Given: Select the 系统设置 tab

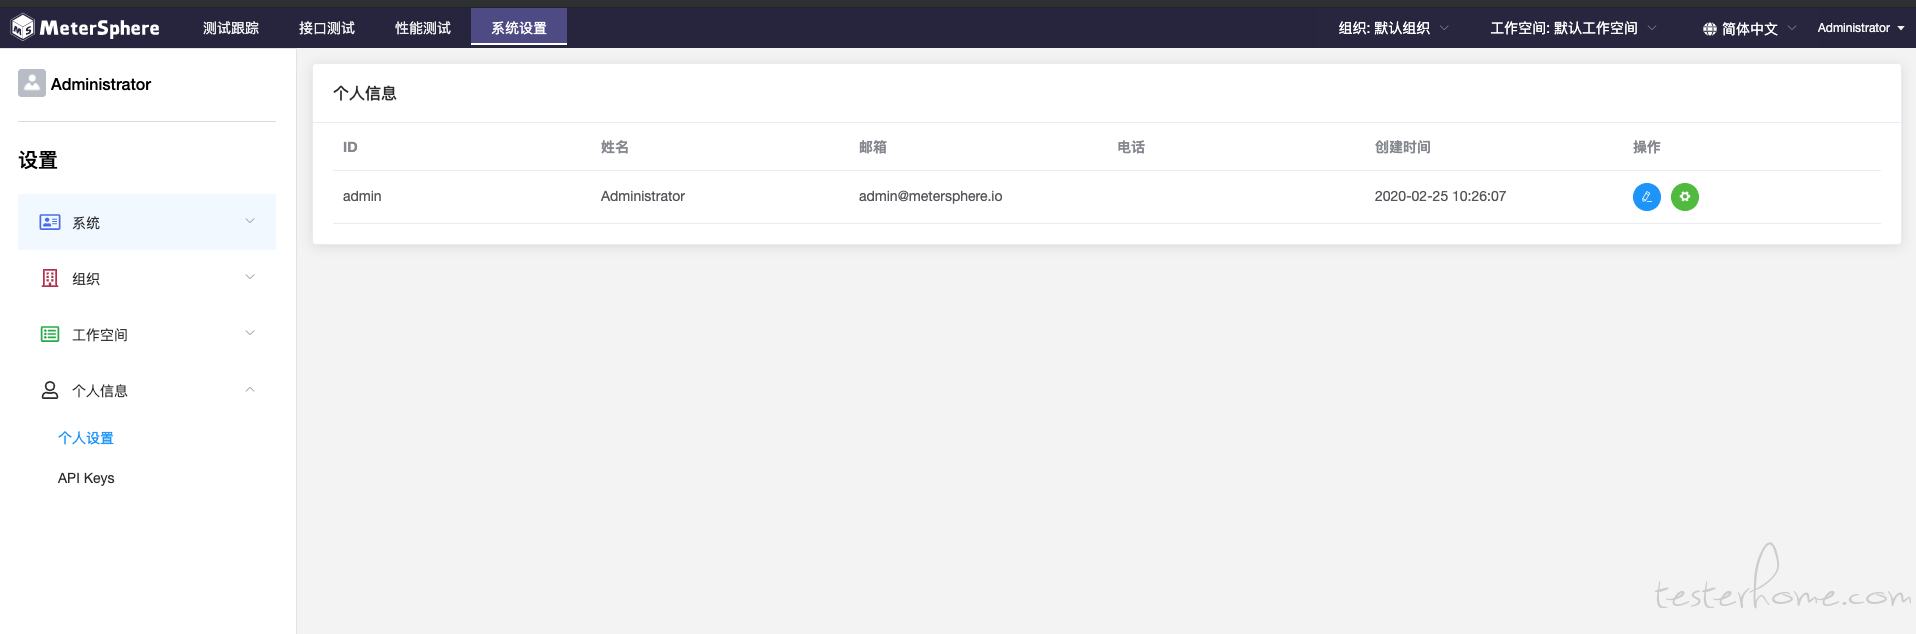Looking at the screenshot, I should (519, 27).
